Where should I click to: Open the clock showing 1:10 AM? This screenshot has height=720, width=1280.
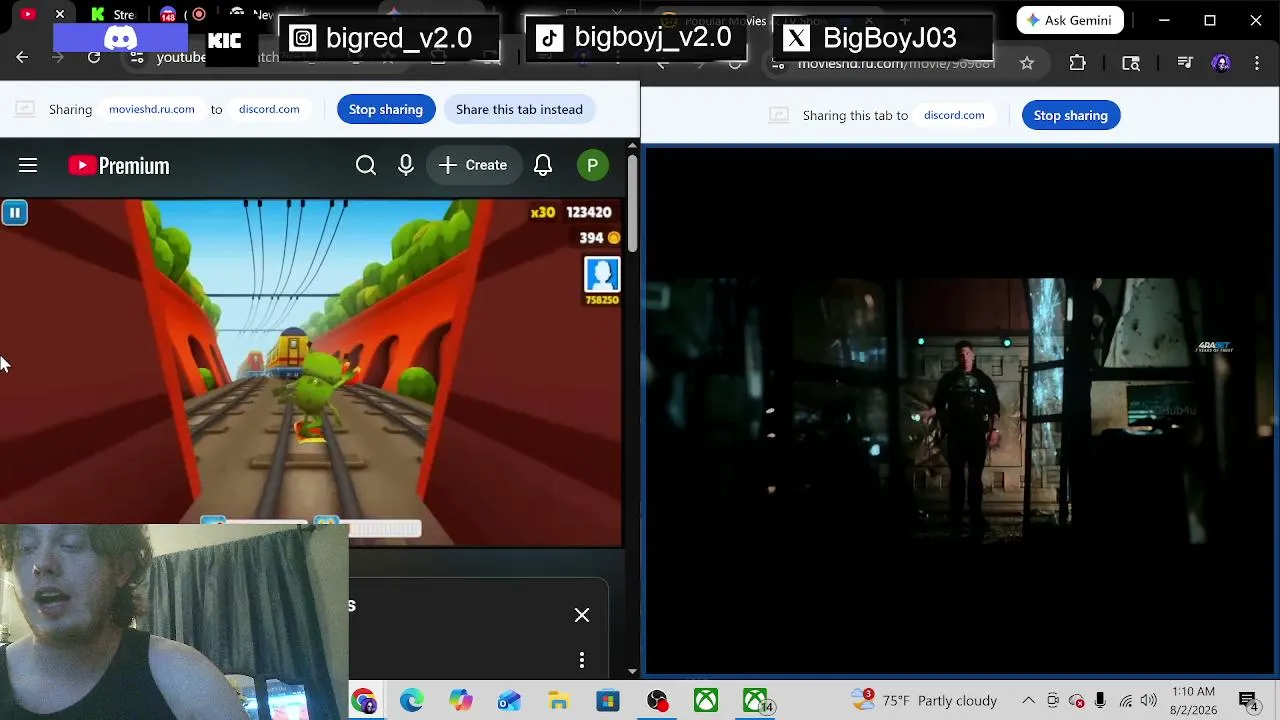coord(1192,700)
